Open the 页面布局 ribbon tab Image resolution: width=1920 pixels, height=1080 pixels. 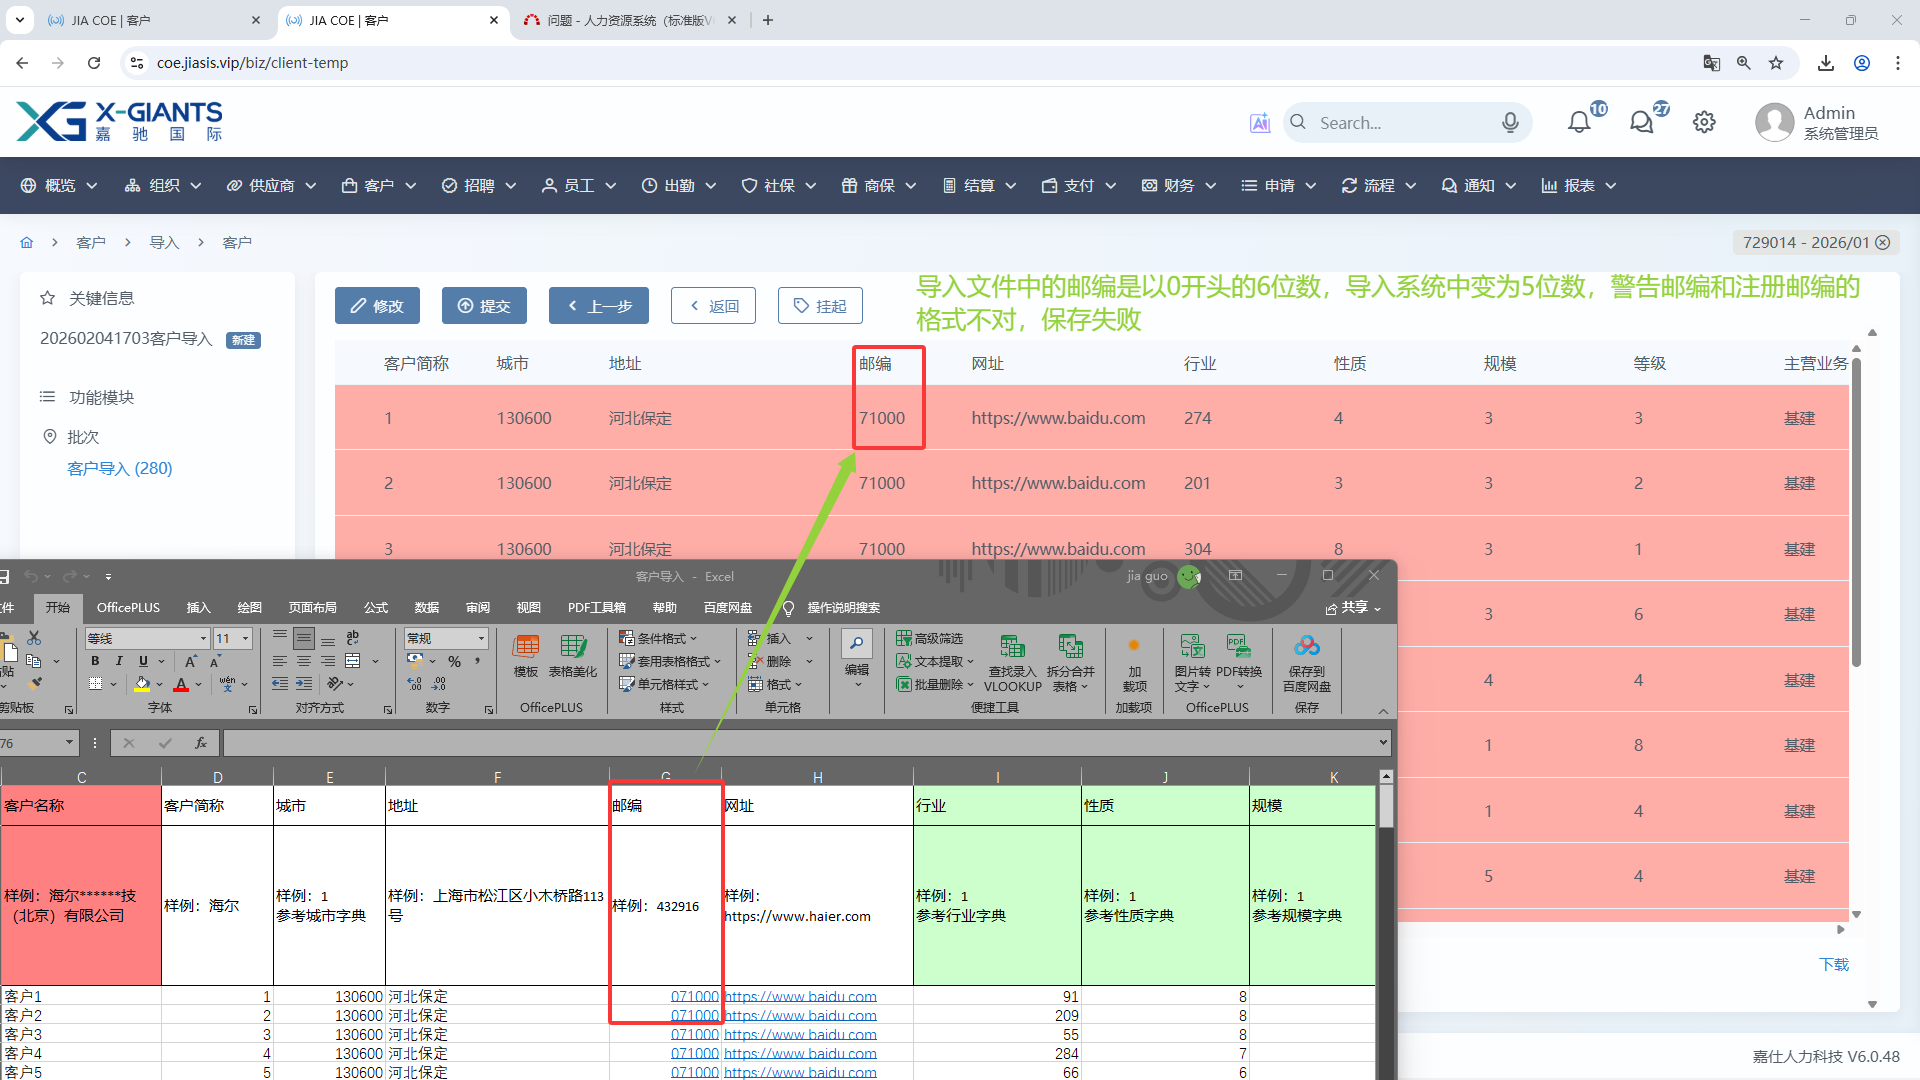click(x=312, y=607)
